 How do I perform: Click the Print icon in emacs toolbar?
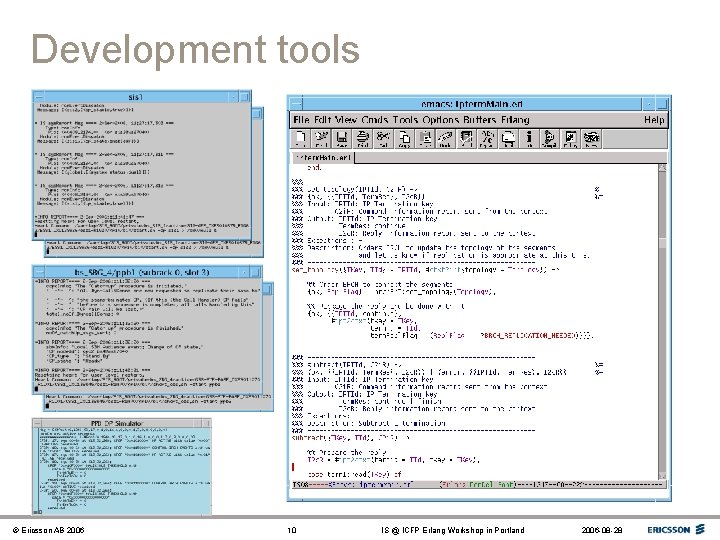(x=362, y=138)
